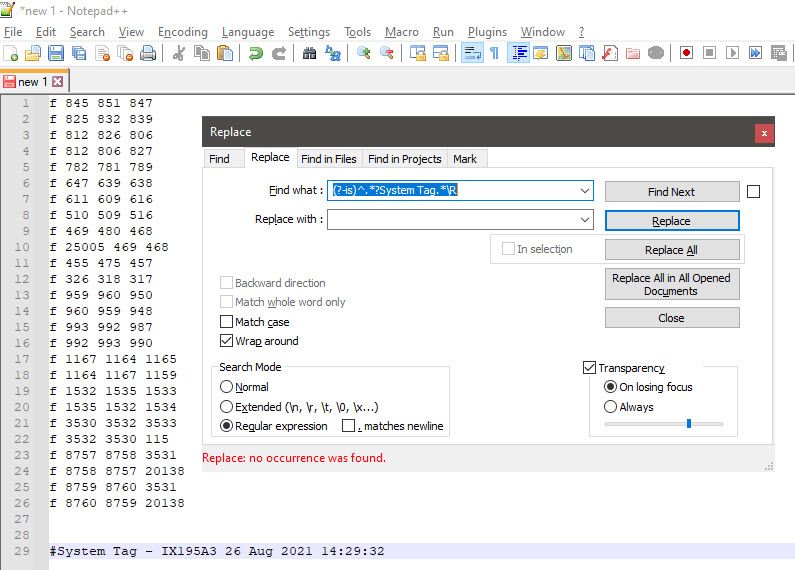Screen dimensions: 795x570
Task: Click the Save All toolbar icon
Action: (79, 53)
